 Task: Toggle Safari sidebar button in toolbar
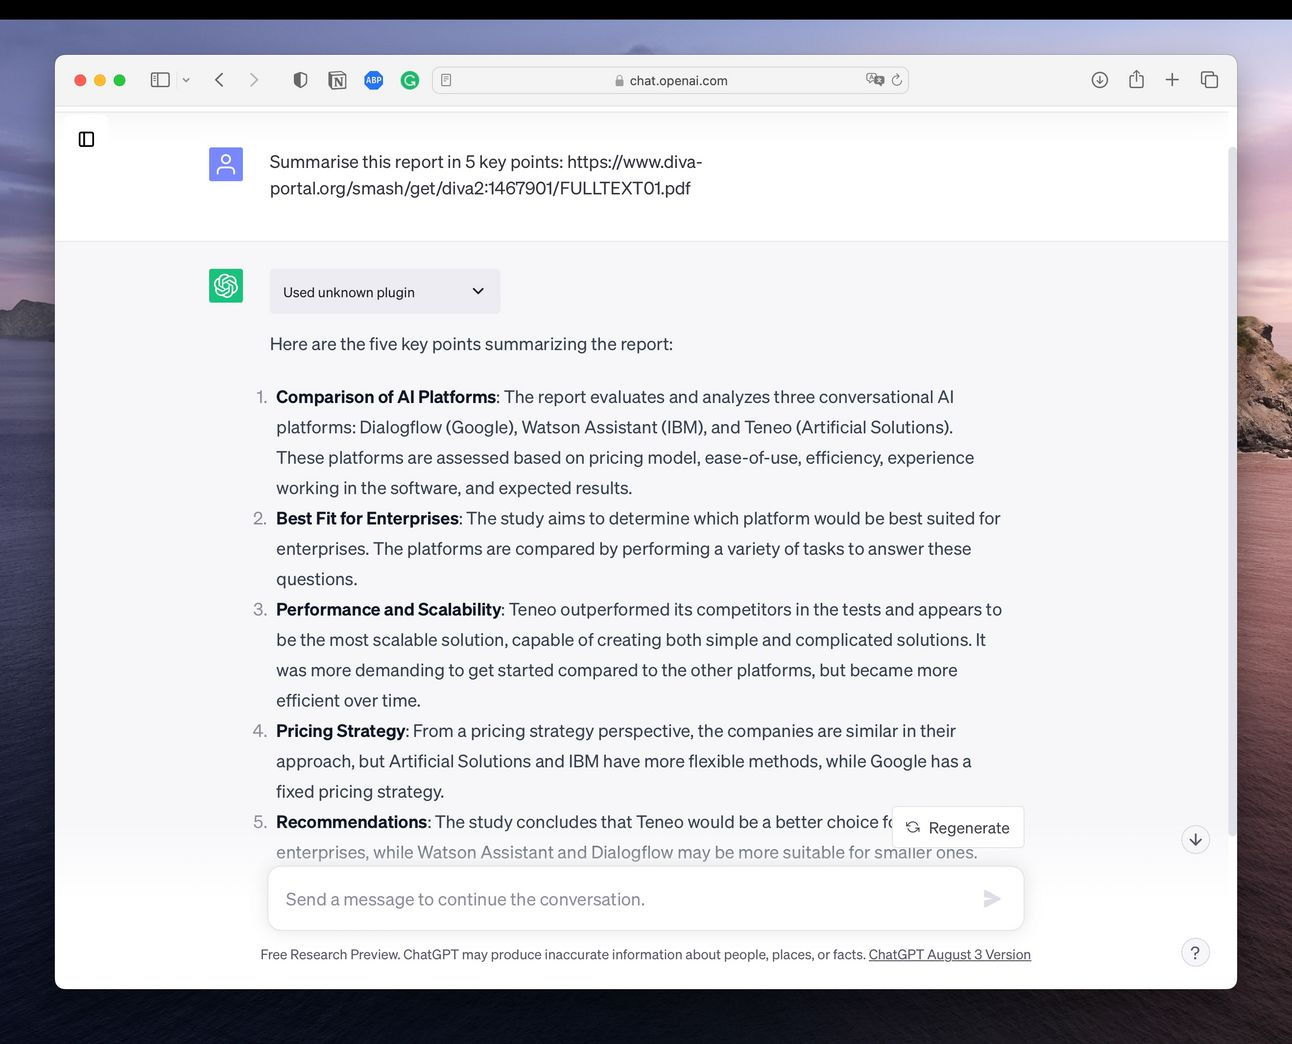click(x=160, y=80)
